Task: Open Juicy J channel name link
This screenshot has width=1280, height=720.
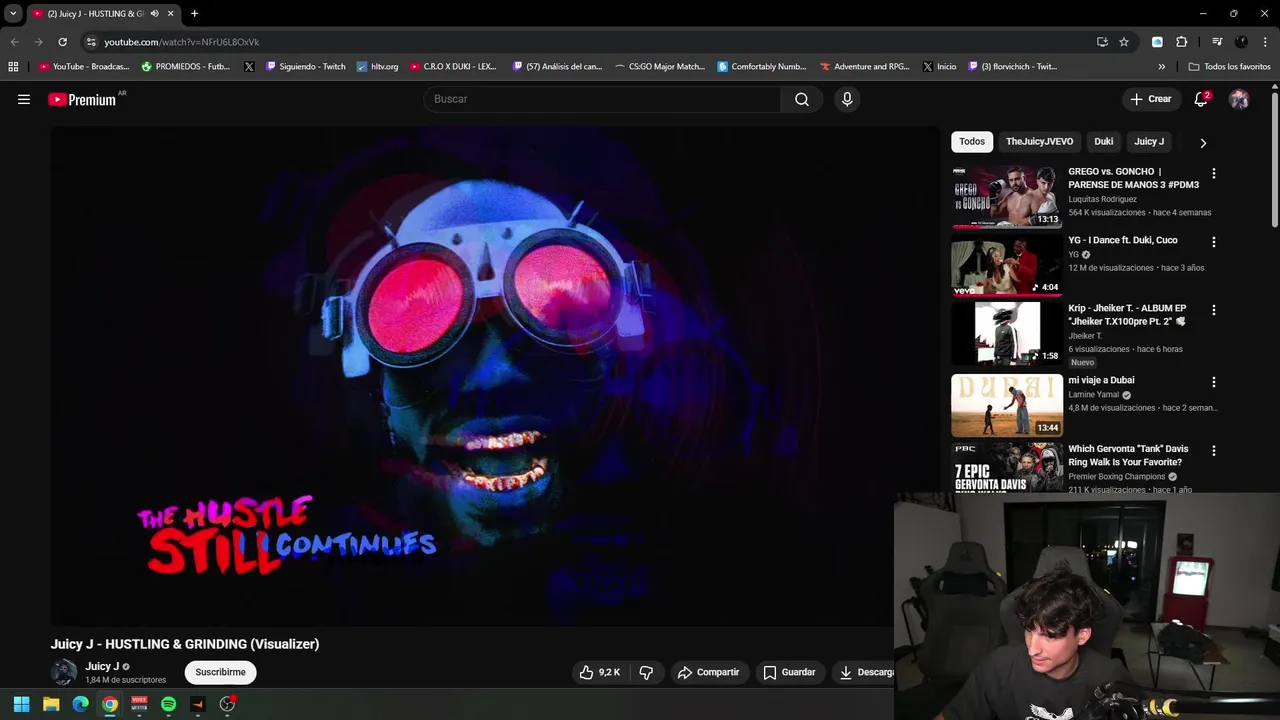Action: coord(102,666)
